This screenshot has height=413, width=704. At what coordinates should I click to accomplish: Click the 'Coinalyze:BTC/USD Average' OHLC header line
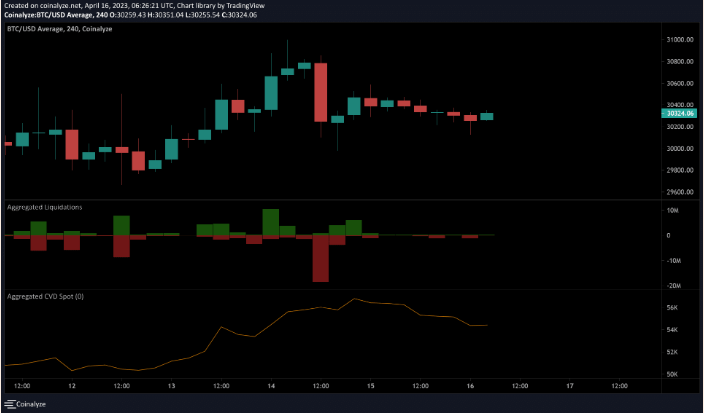tap(130, 15)
